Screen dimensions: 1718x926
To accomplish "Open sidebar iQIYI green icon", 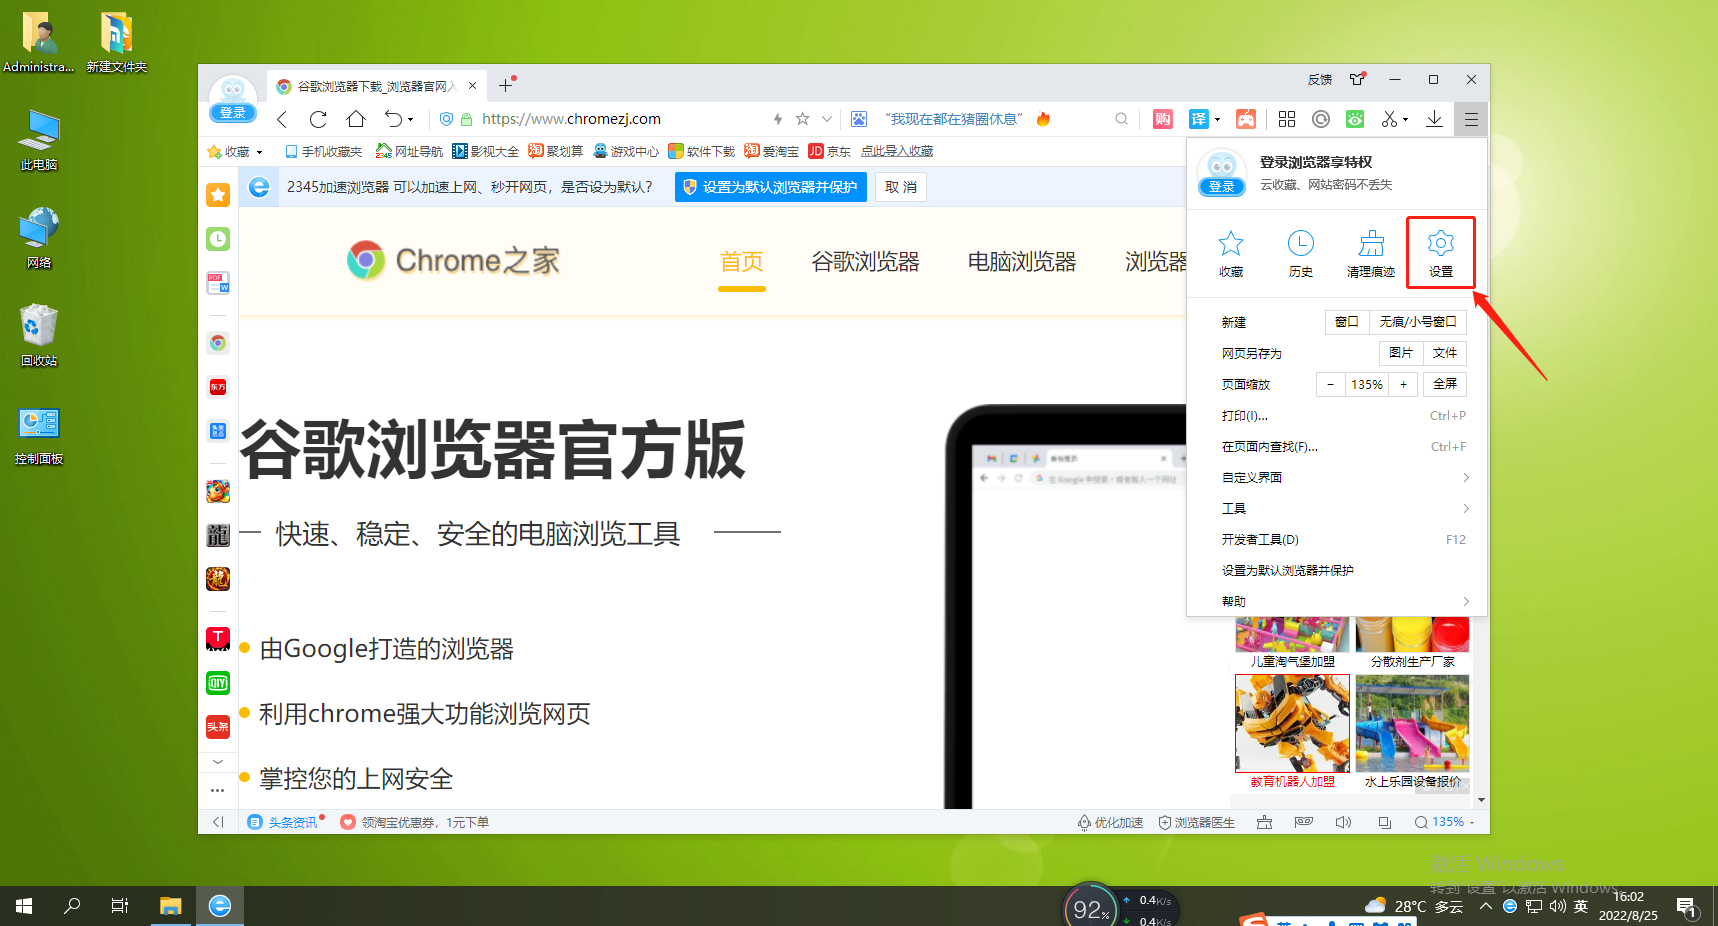I will coord(218,683).
